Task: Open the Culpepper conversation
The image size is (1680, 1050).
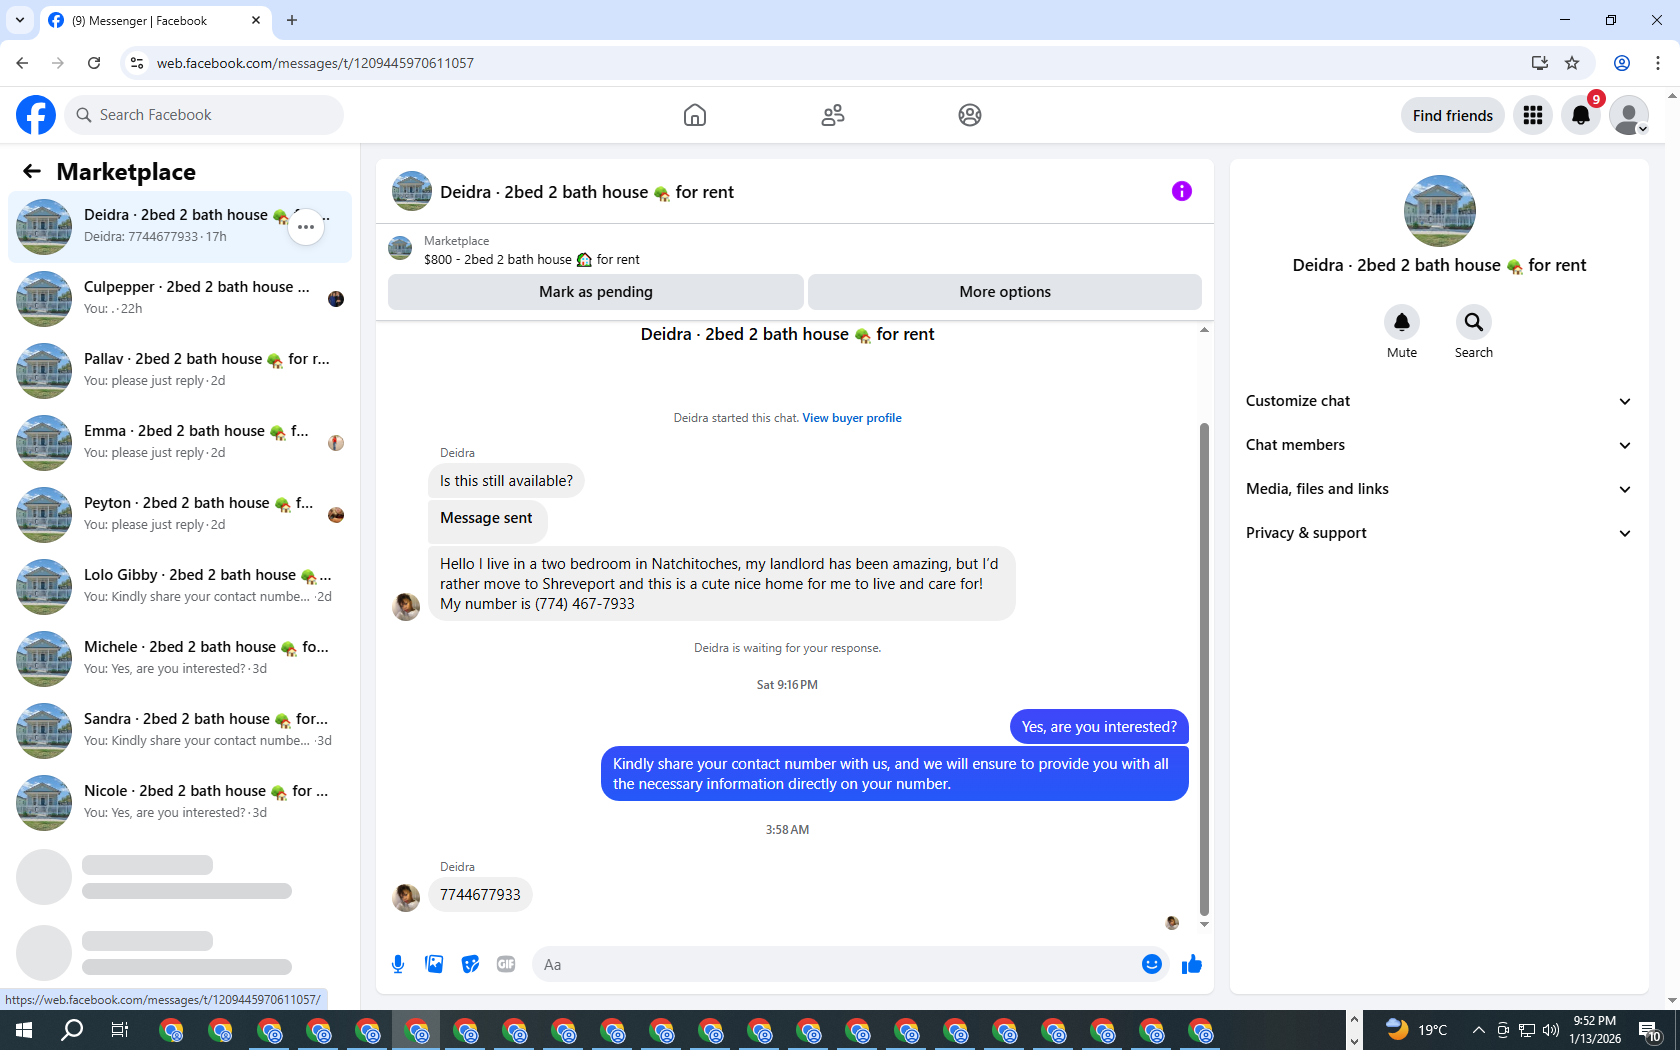Action: point(180,299)
